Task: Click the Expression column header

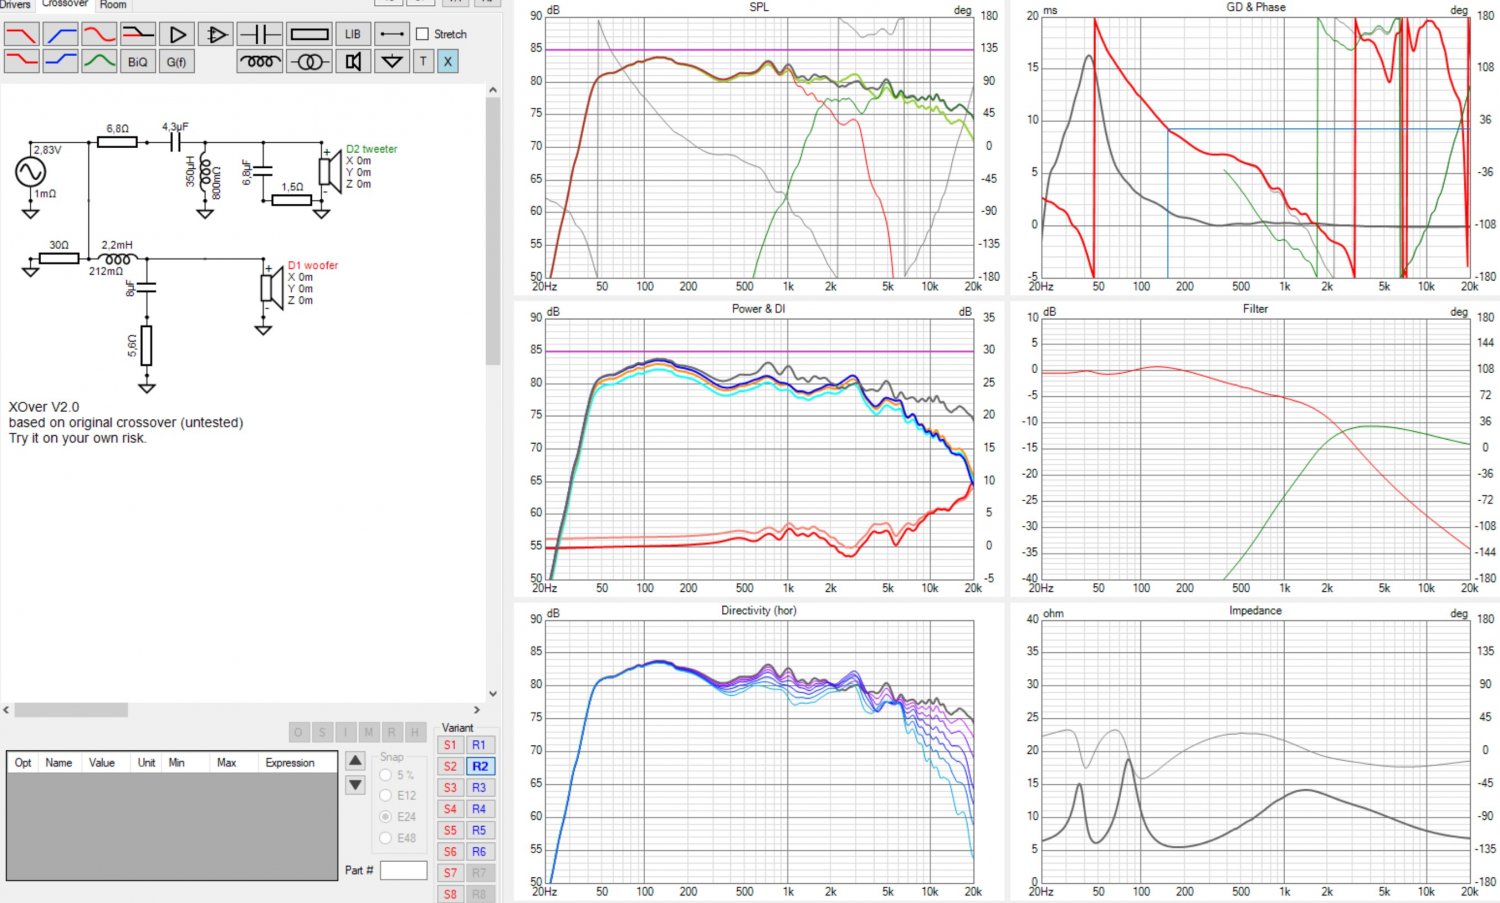Action: point(290,763)
